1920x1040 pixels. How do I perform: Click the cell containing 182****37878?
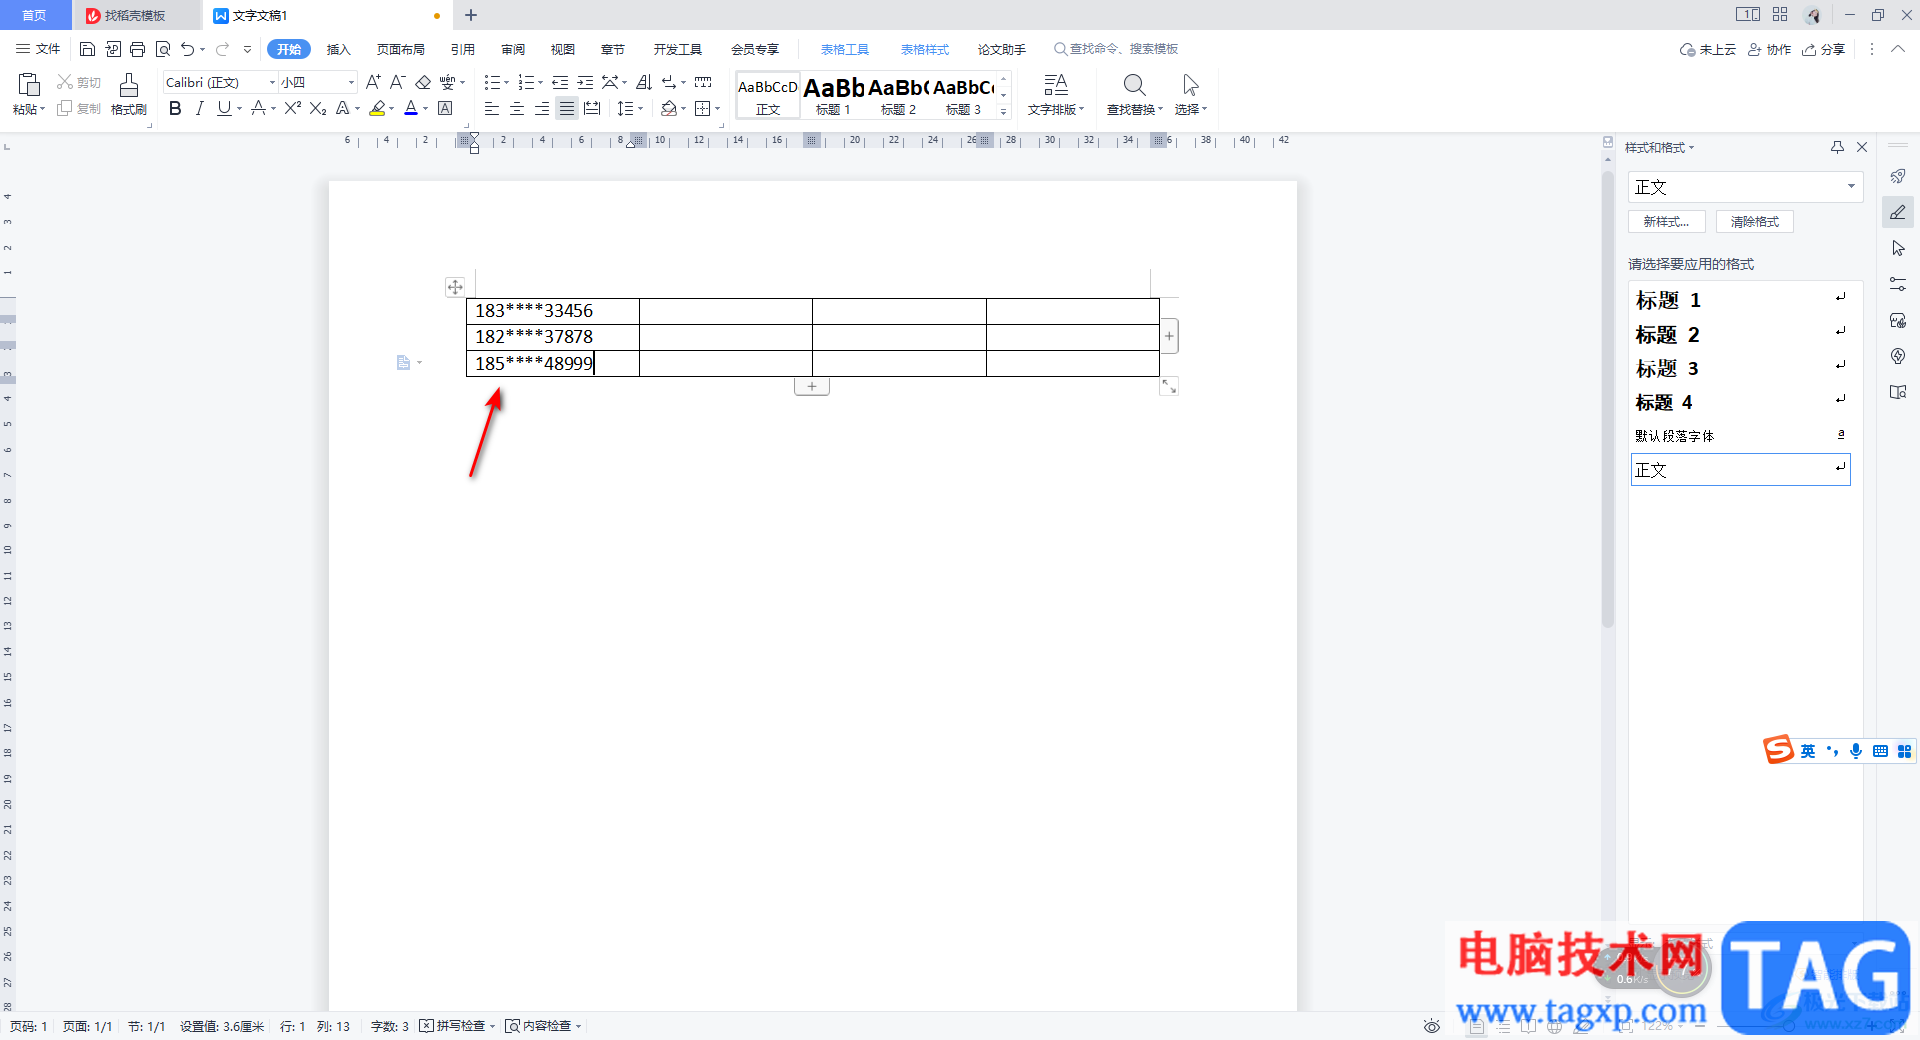click(553, 337)
